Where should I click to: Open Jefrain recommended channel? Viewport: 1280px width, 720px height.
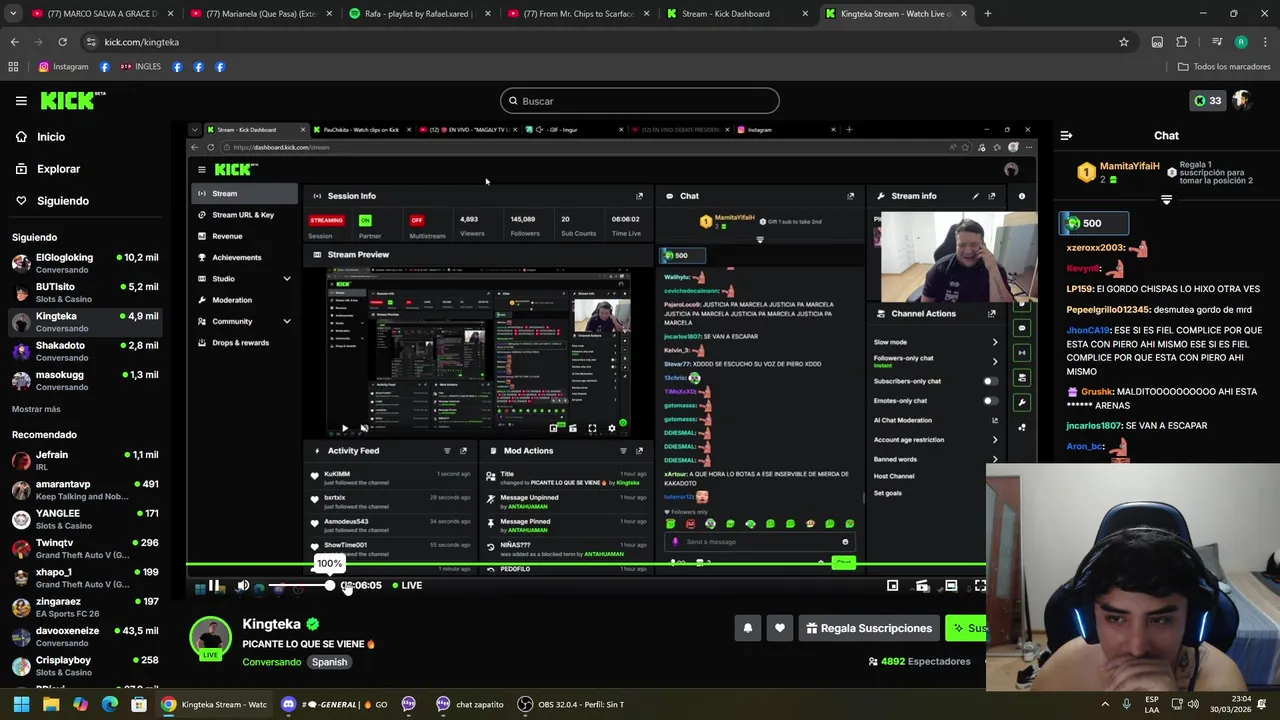[86, 460]
